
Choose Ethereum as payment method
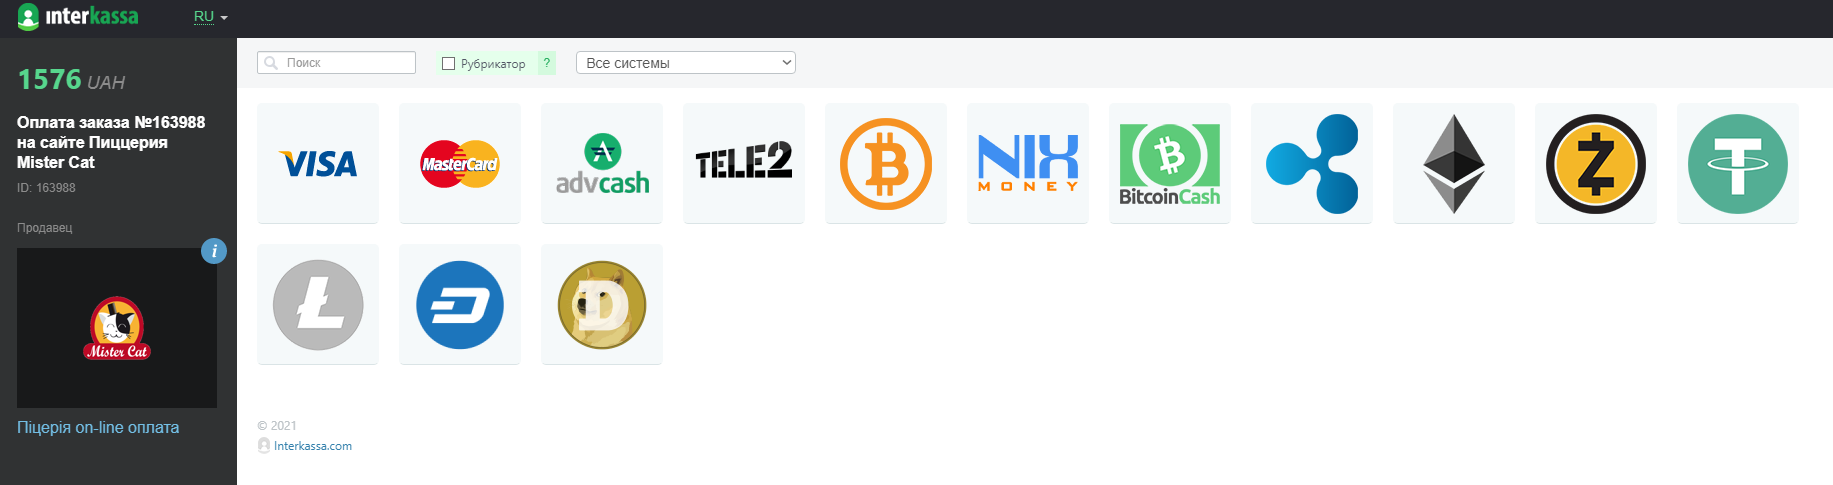pyautogui.click(x=1454, y=163)
